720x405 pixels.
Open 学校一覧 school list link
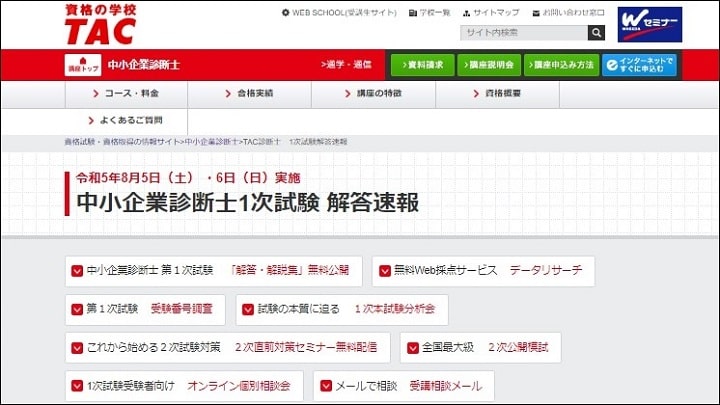[429, 13]
